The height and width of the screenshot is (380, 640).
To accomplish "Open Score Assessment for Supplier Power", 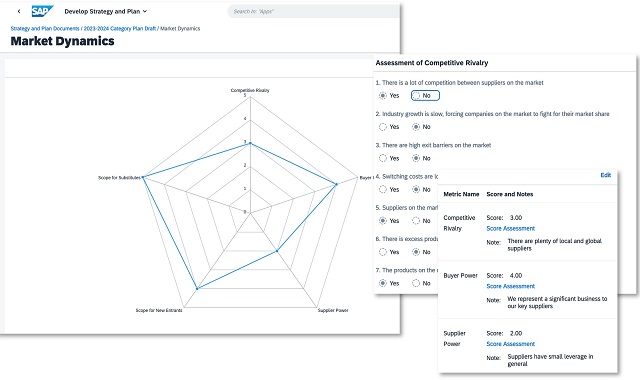I will tap(511, 344).
